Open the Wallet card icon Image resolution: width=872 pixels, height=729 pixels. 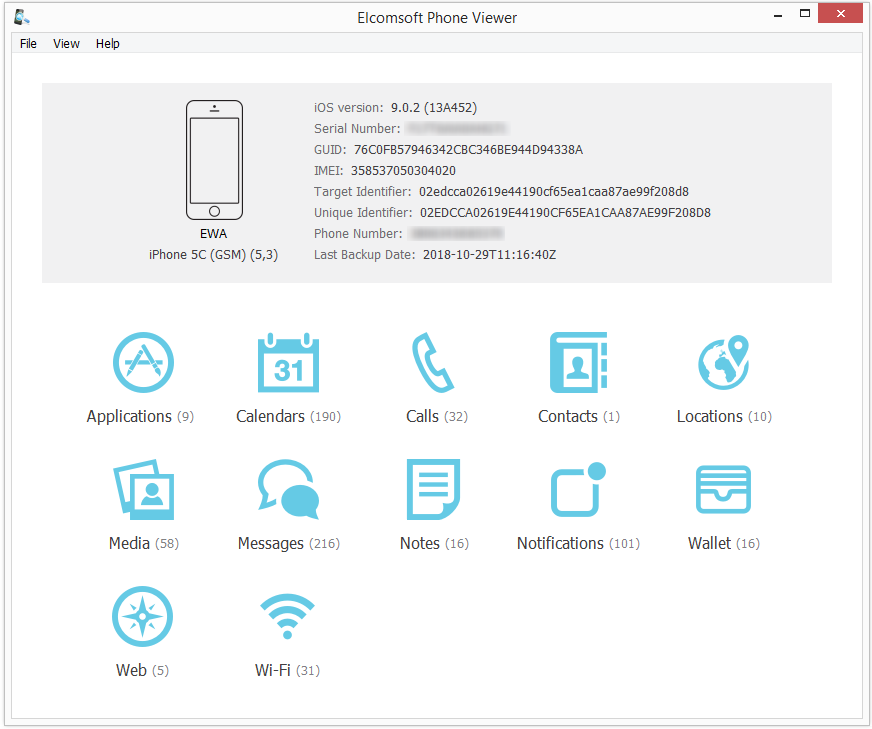pos(724,489)
